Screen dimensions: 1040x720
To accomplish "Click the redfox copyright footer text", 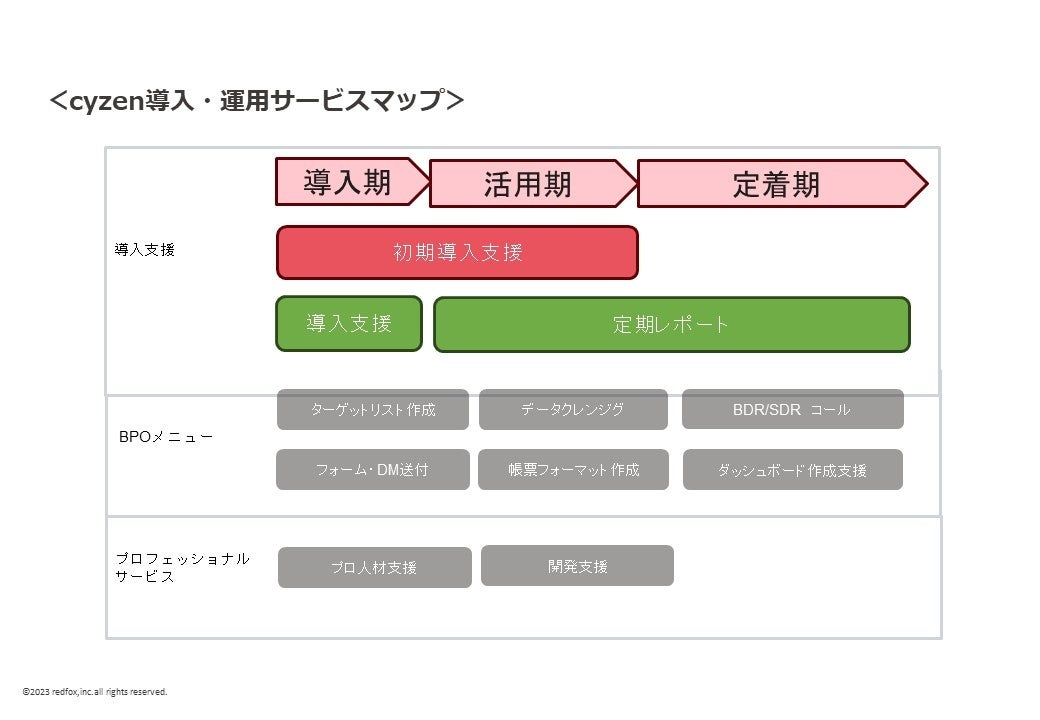I will [95, 691].
